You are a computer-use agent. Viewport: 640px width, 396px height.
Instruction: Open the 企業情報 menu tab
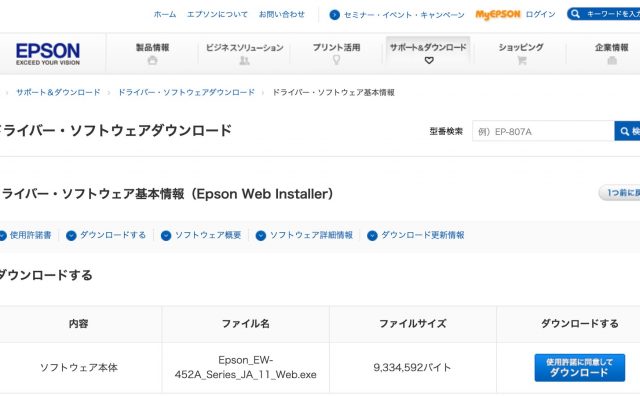pyautogui.click(x=611, y=53)
